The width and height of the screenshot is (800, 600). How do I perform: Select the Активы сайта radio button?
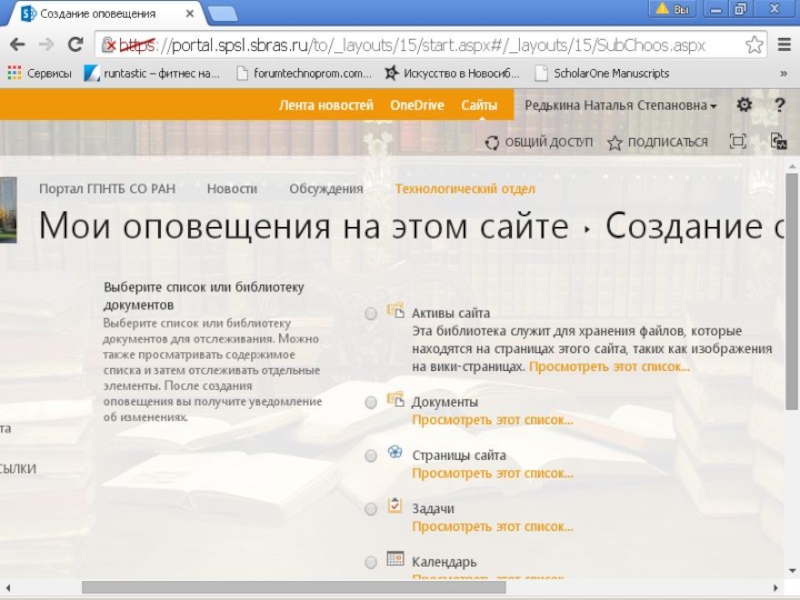click(371, 313)
